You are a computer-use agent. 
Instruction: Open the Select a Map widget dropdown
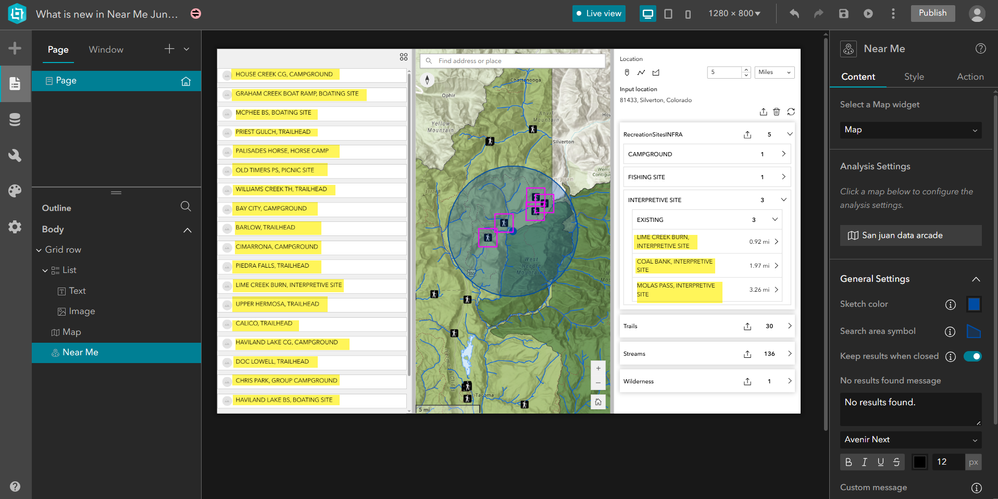(x=910, y=130)
